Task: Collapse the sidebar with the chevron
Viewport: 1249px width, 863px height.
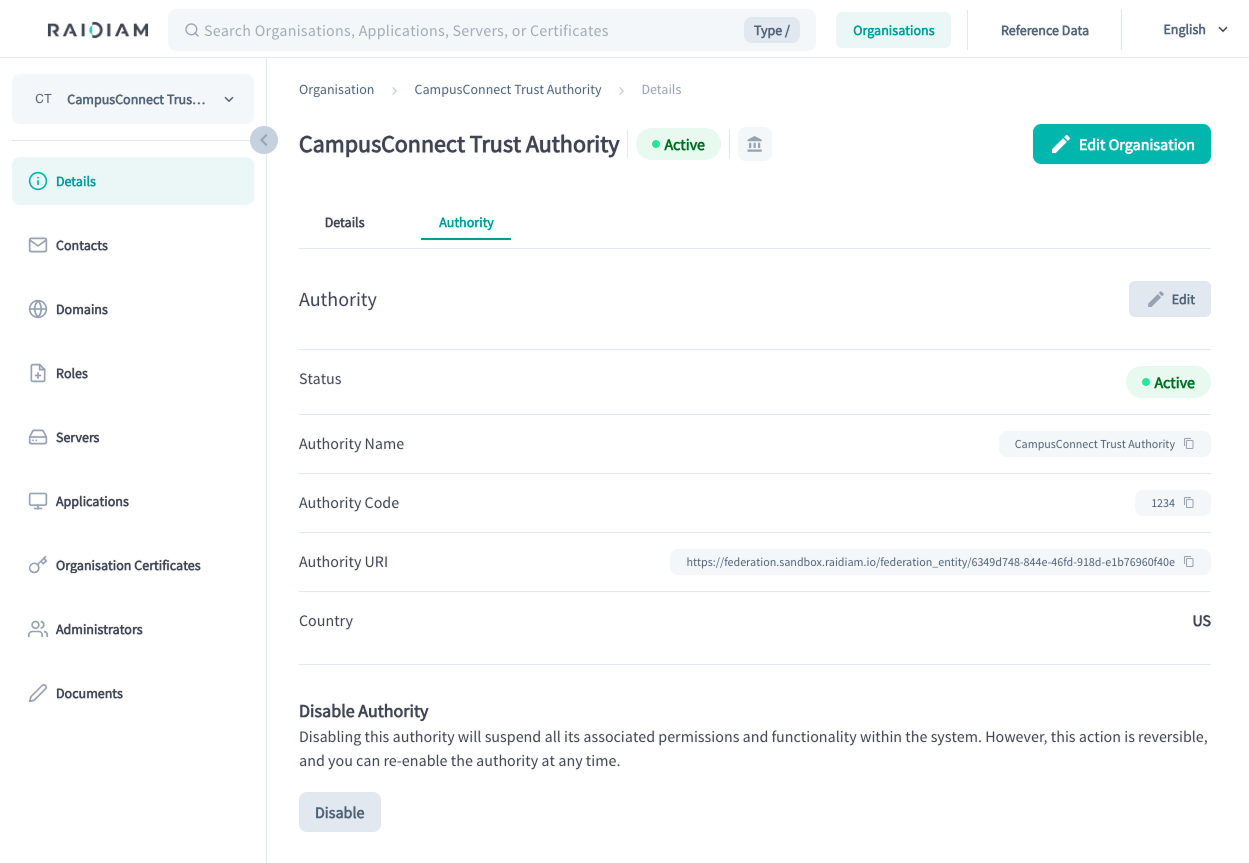Action: (x=264, y=140)
